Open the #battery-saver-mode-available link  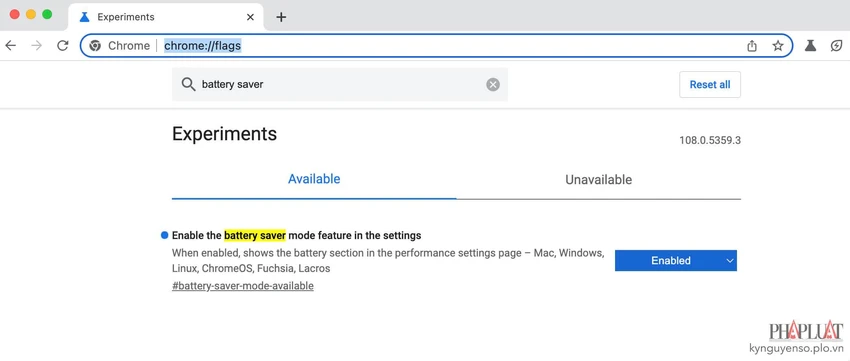(x=243, y=286)
